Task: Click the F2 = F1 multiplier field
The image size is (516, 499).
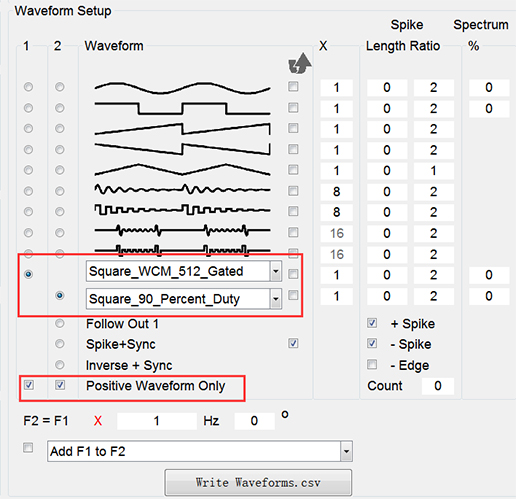Action: point(157,421)
